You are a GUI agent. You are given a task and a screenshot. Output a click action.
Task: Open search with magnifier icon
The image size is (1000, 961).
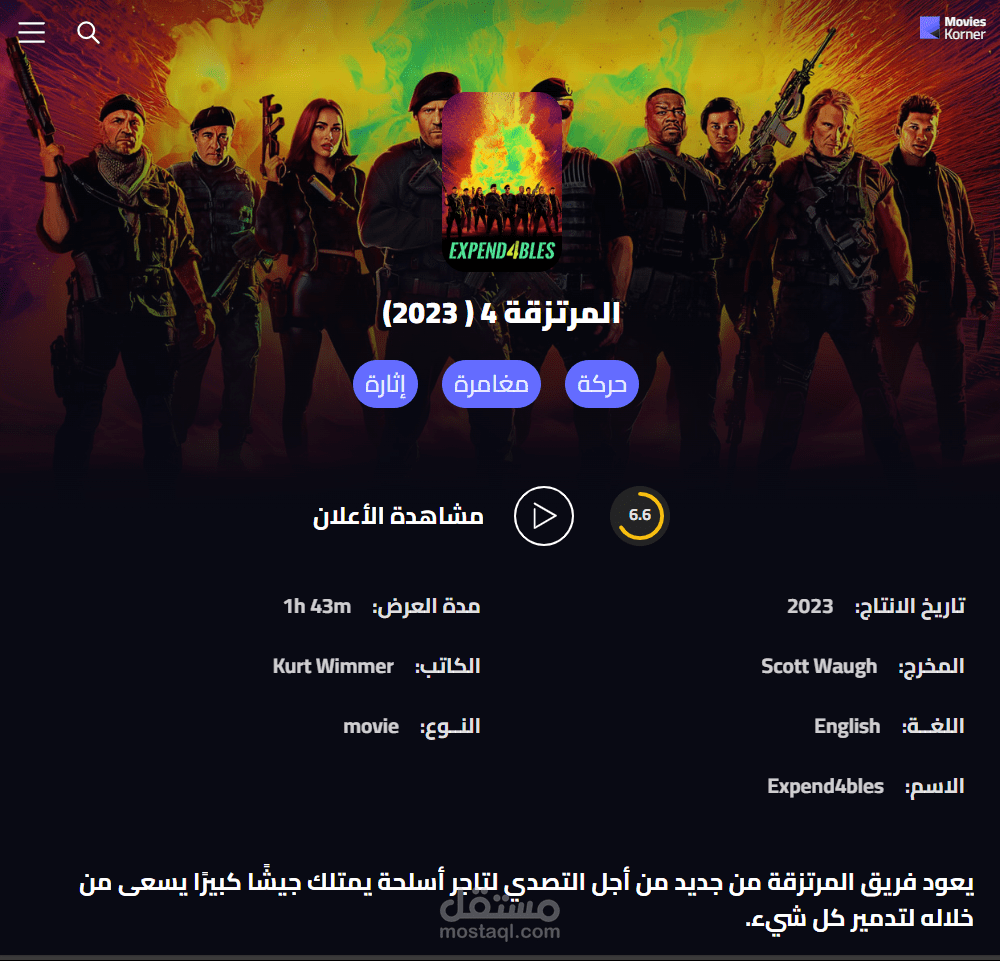(x=88, y=33)
